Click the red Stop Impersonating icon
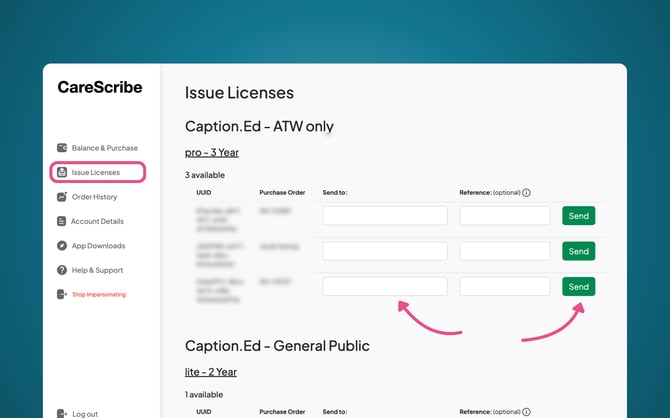Viewport: 670px width, 418px height. 62,294
